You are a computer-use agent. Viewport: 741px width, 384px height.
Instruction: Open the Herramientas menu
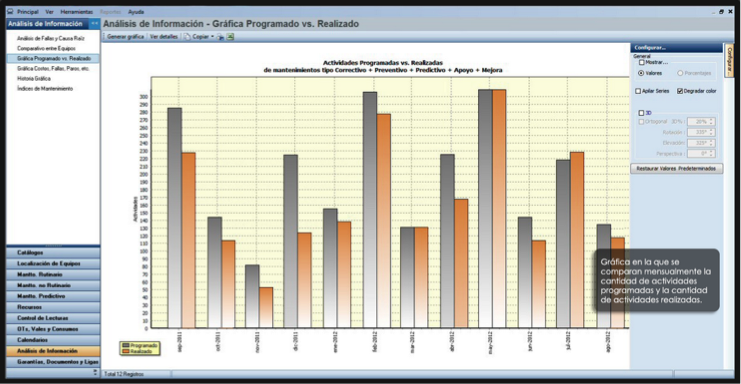(x=77, y=12)
